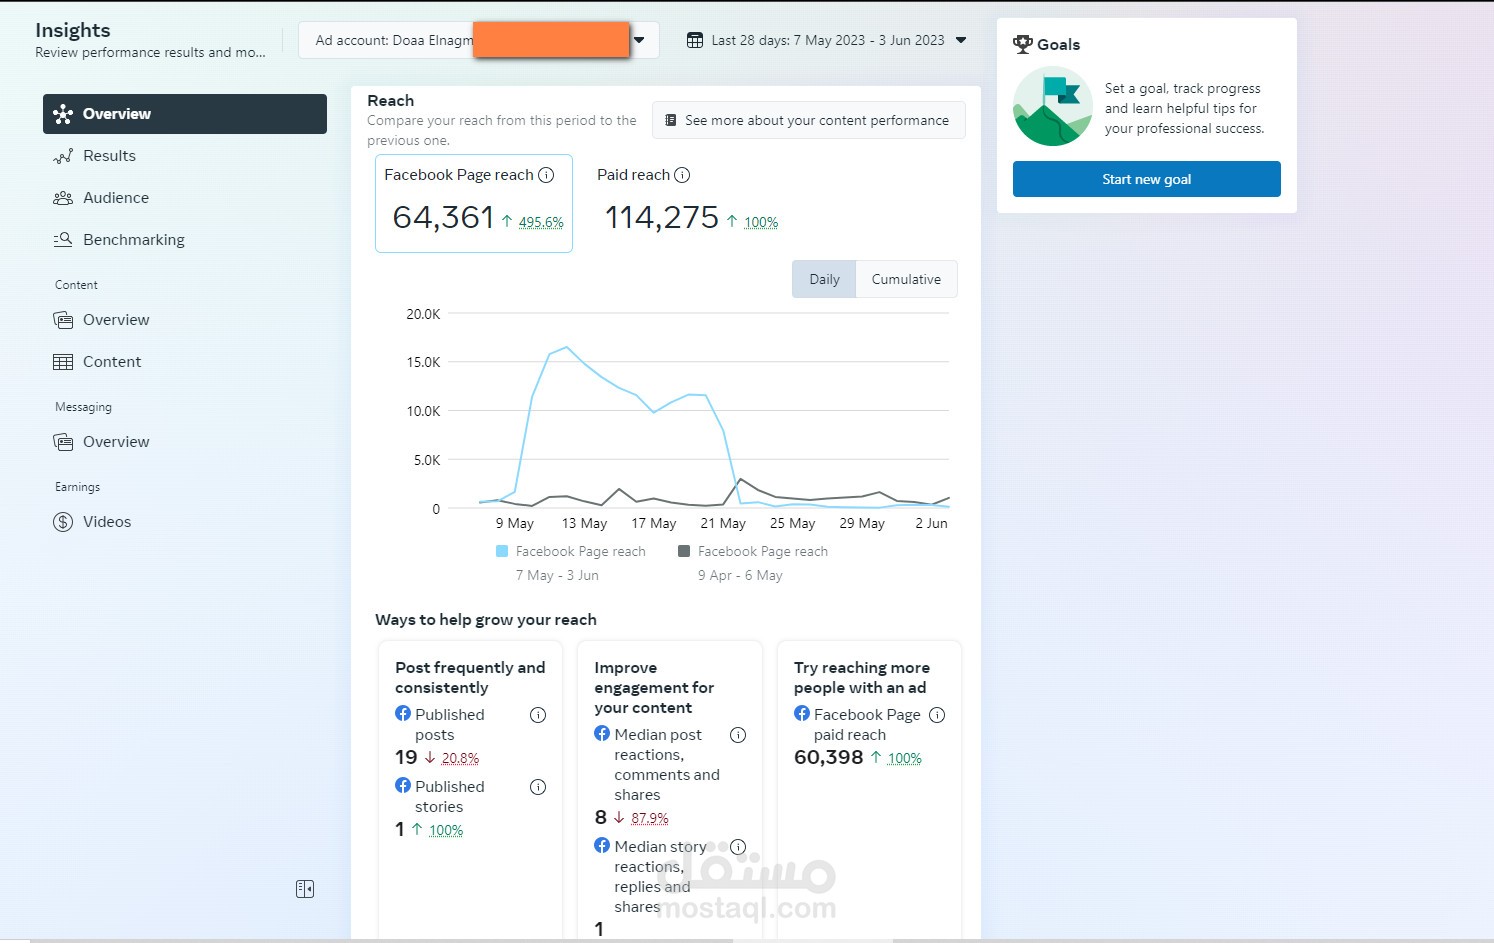This screenshot has width=1494, height=943.
Task: Click the Start new goal button
Action: (1147, 179)
